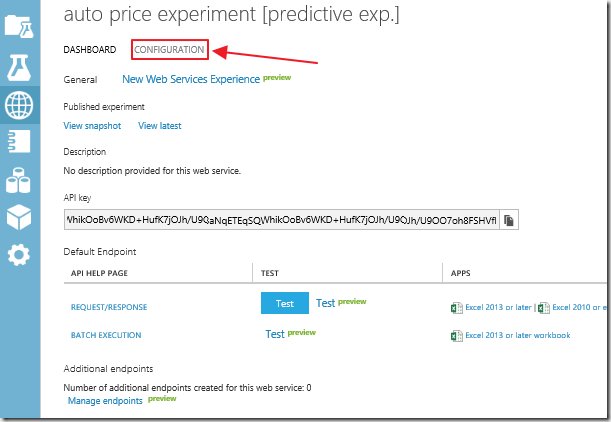Select the Web Services globe icon

pos(19,105)
